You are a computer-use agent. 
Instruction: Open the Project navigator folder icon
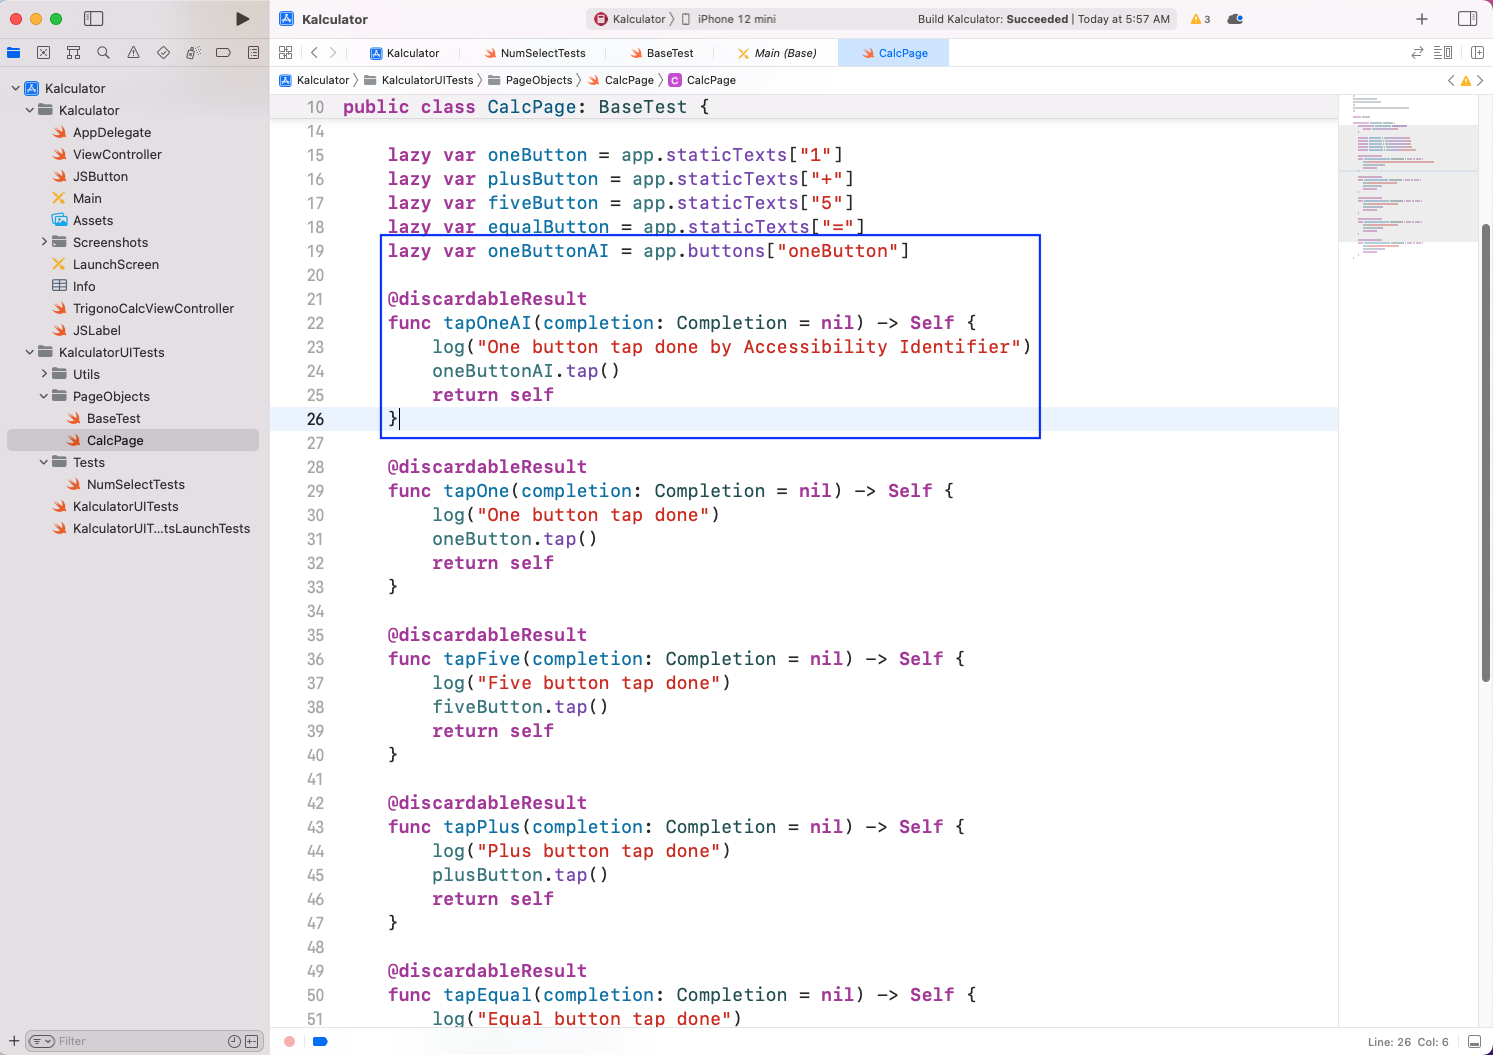click(13, 53)
